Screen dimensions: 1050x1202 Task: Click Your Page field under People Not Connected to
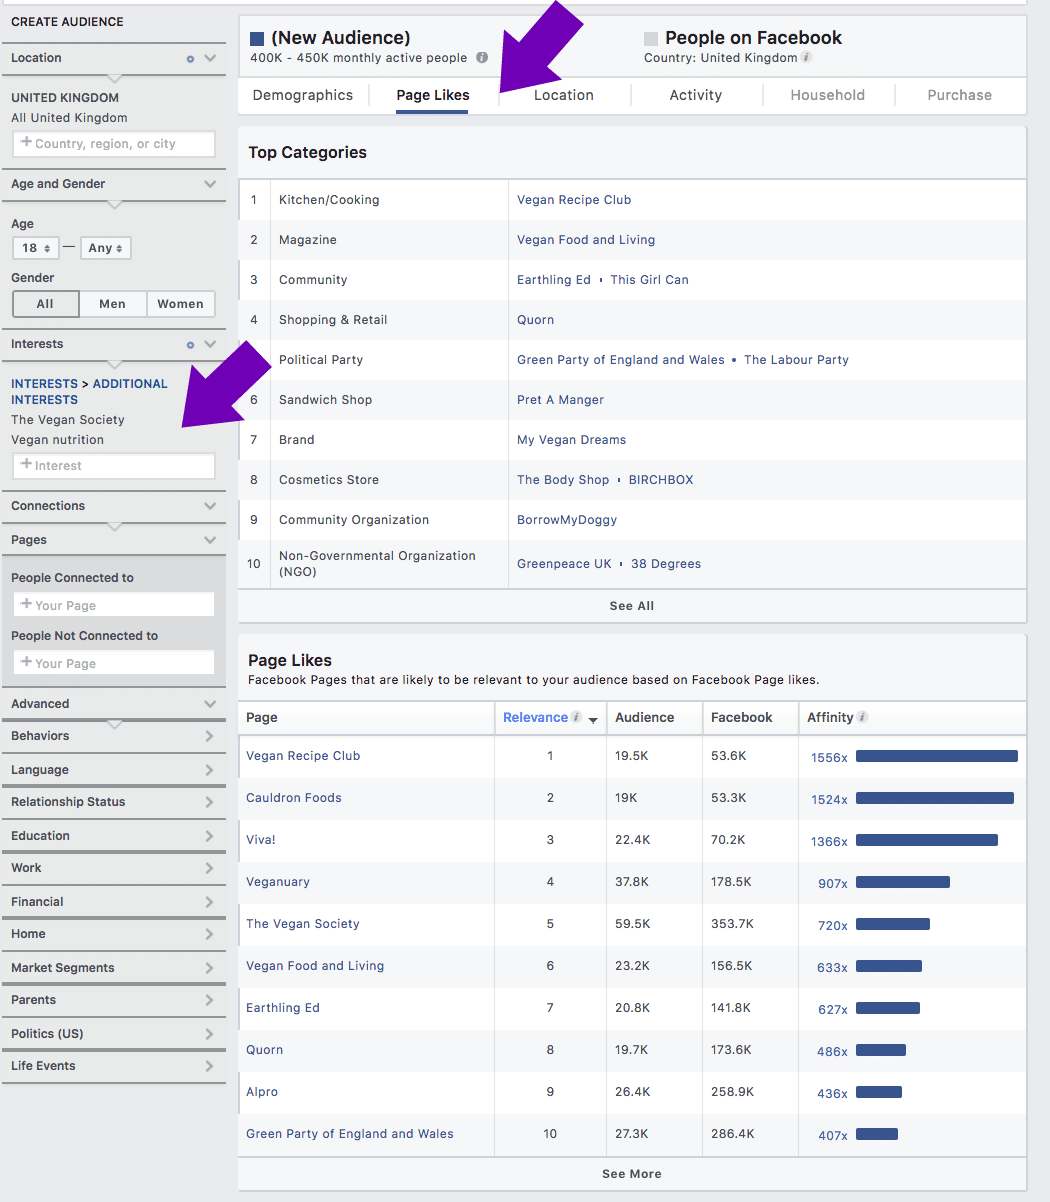coord(114,663)
